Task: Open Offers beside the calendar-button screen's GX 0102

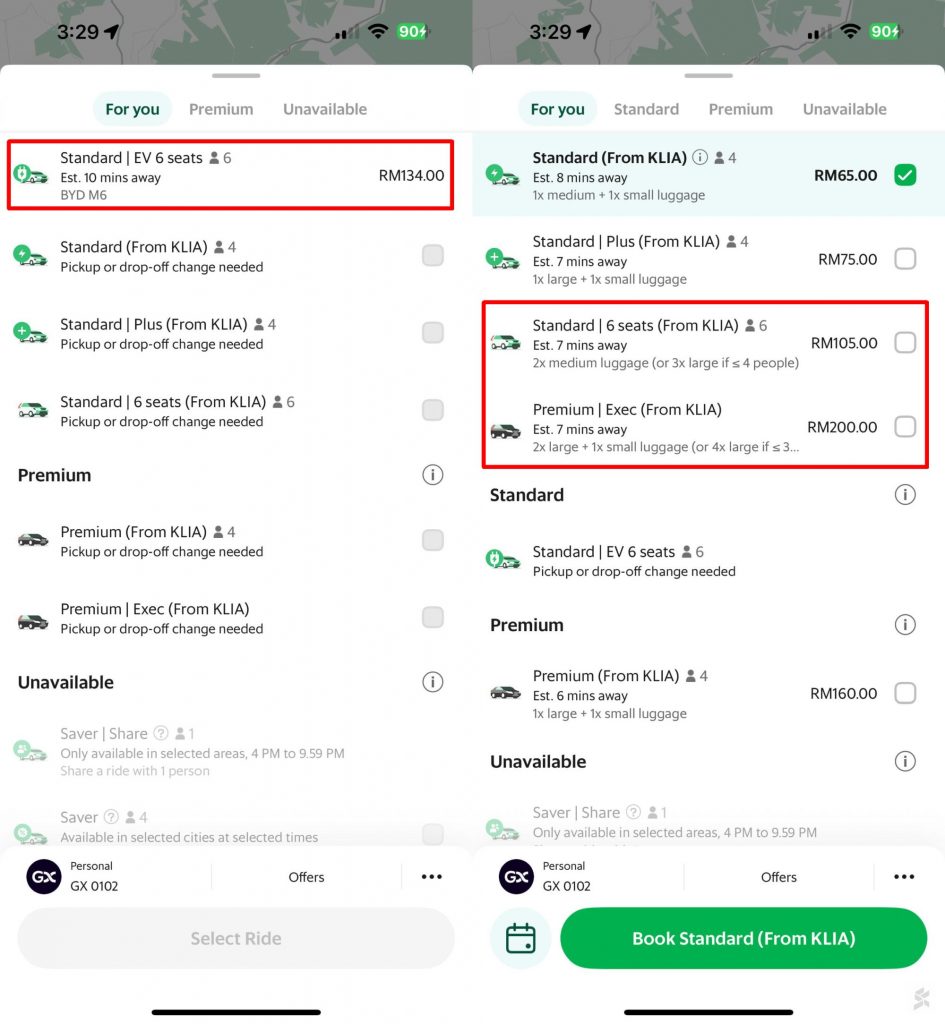Action: pyautogui.click(x=778, y=877)
